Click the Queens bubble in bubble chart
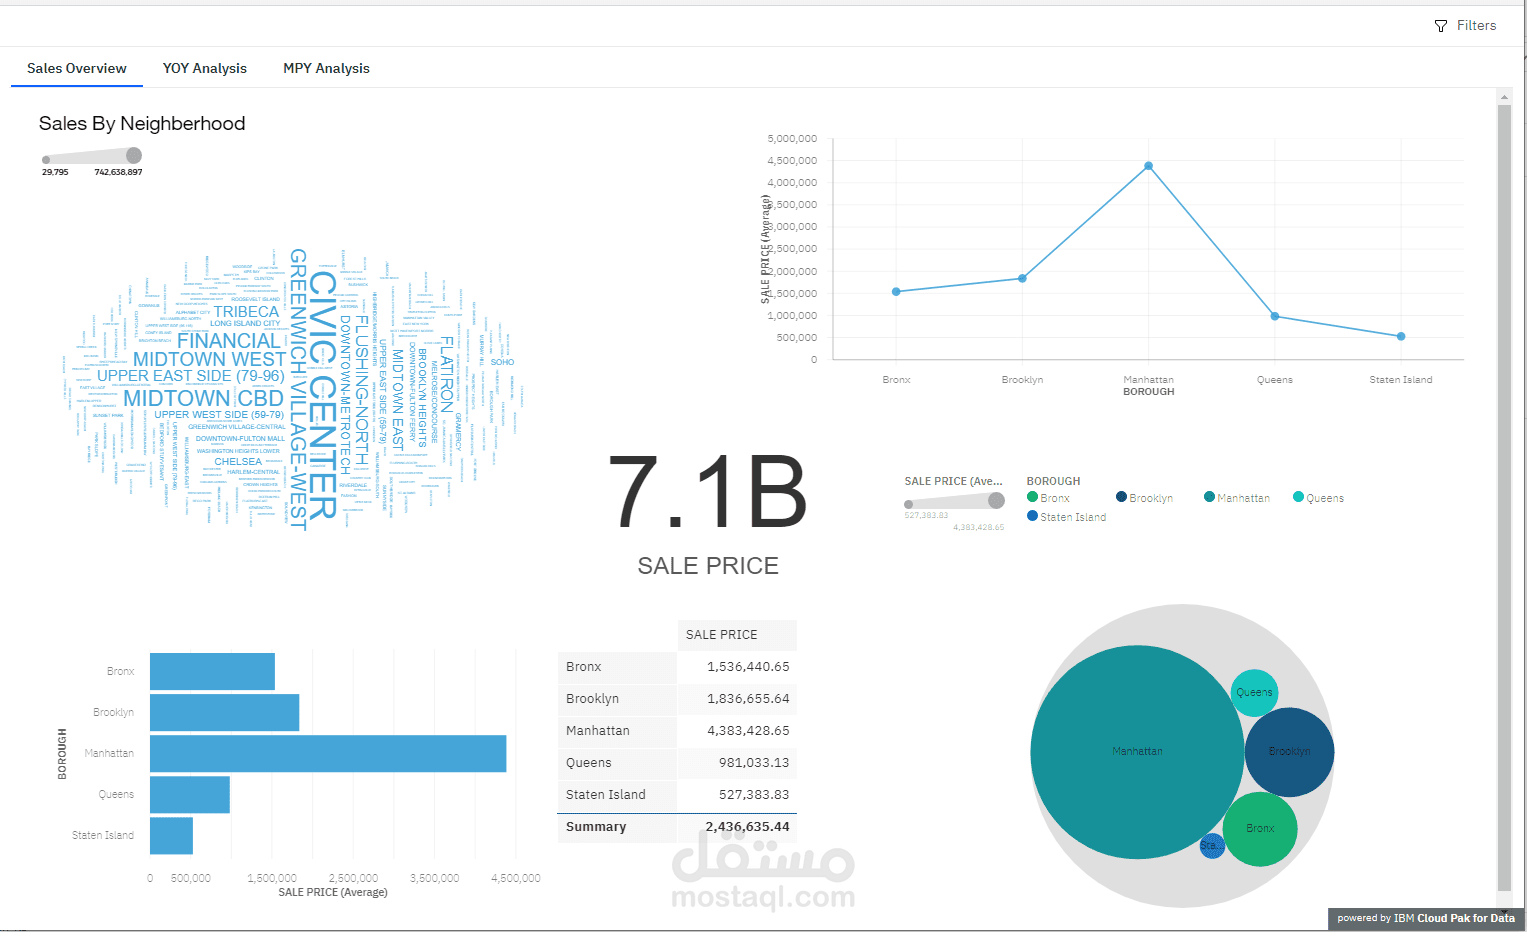The width and height of the screenshot is (1527, 932). tap(1254, 692)
